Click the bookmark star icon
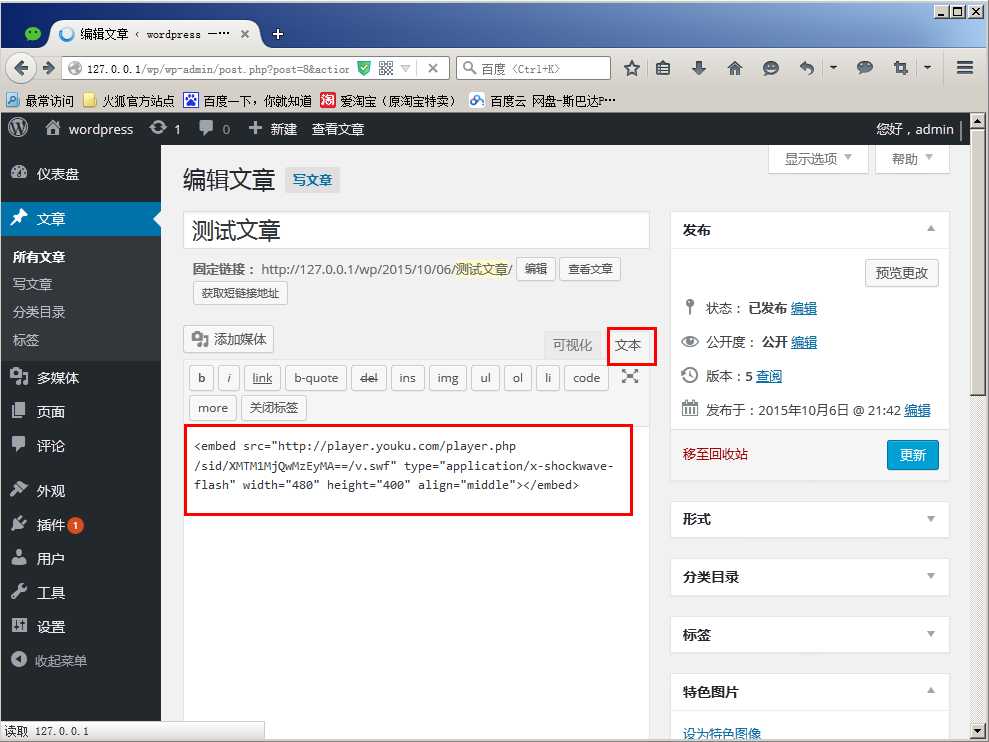 point(631,68)
